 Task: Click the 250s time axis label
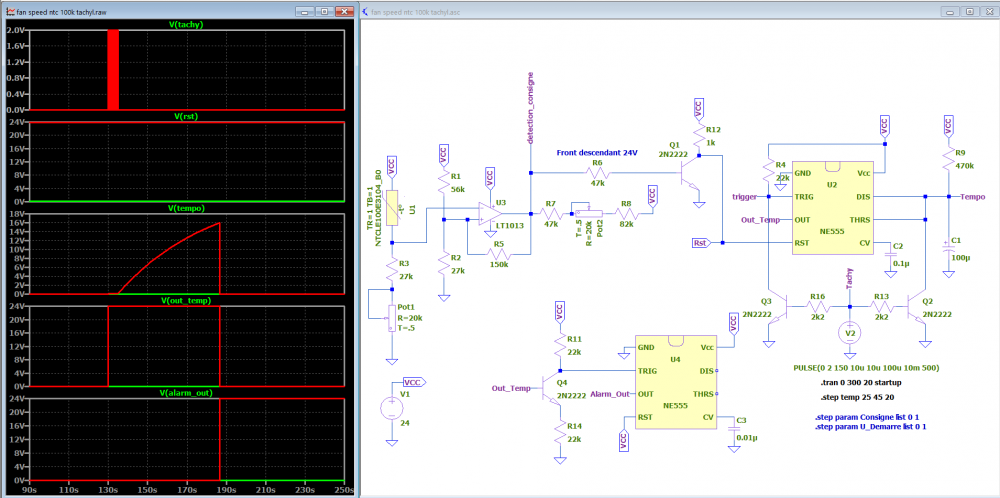[344, 490]
